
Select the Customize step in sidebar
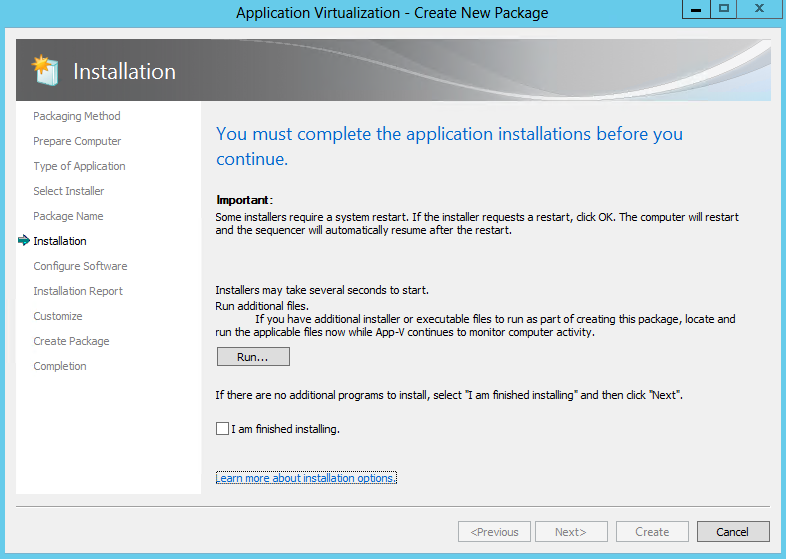click(58, 316)
